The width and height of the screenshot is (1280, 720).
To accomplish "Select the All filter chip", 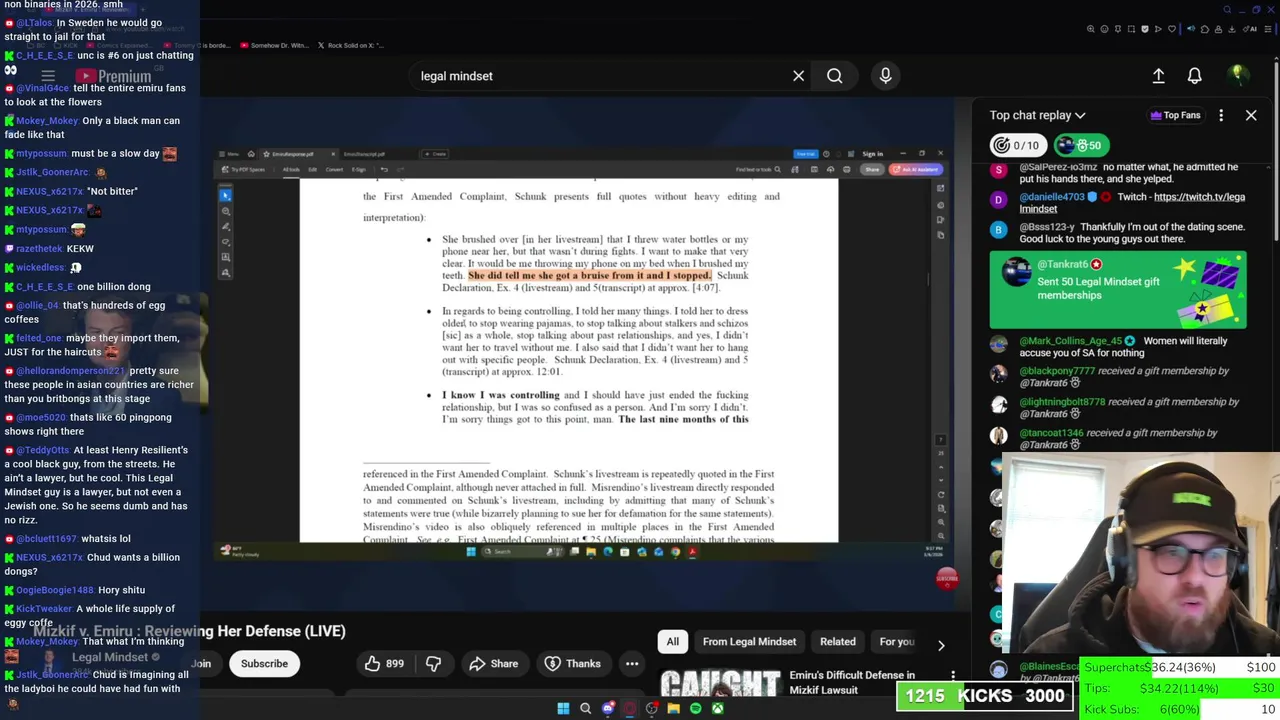I will (673, 642).
